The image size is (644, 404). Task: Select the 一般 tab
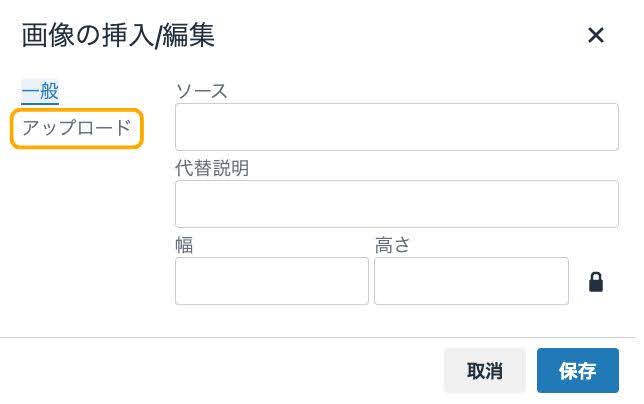pyautogui.click(x=40, y=91)
